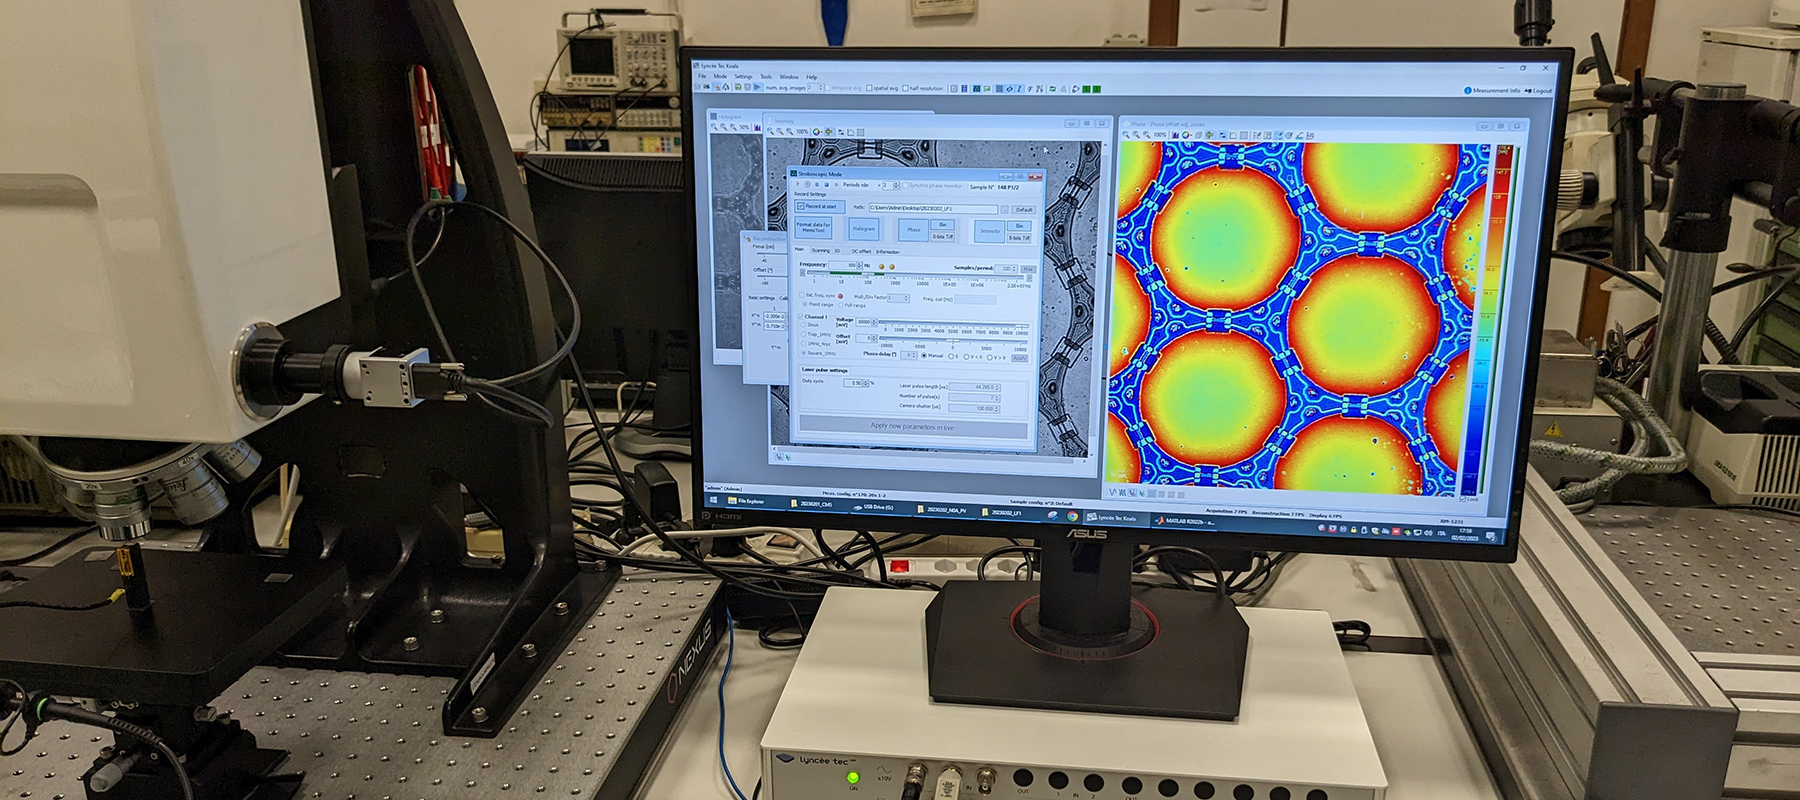Click the first zoom magnifier in Intensity window
Screen dimensions: 1800x800
pos(771,132)
